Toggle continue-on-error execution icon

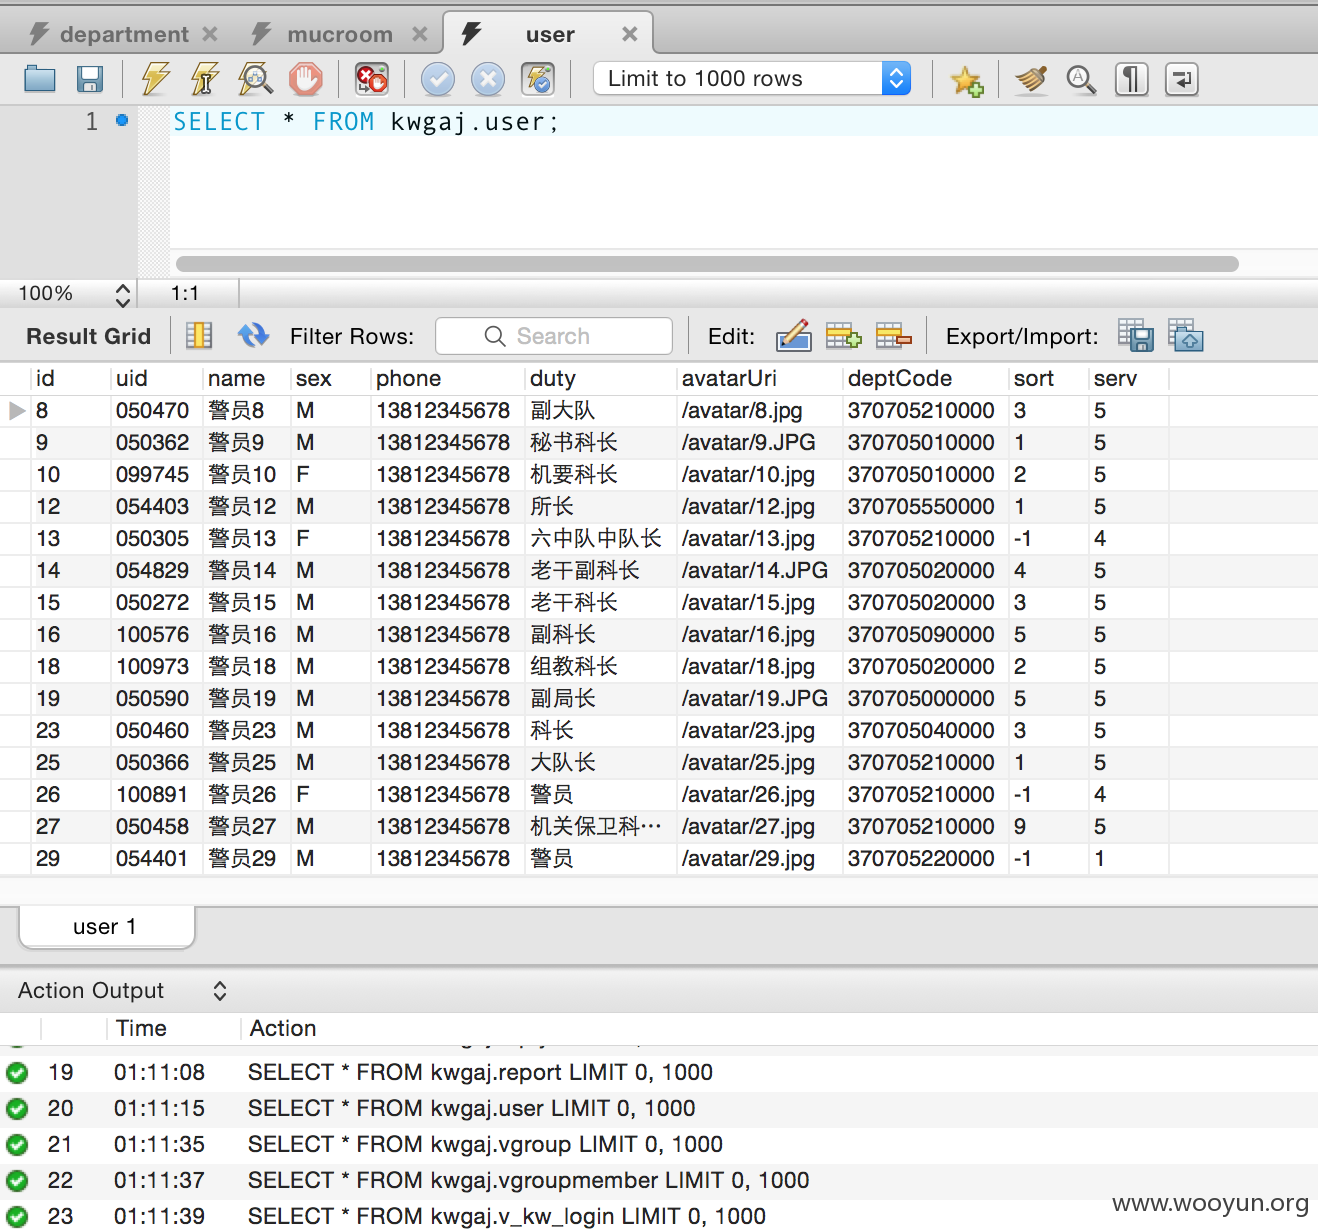372,79
